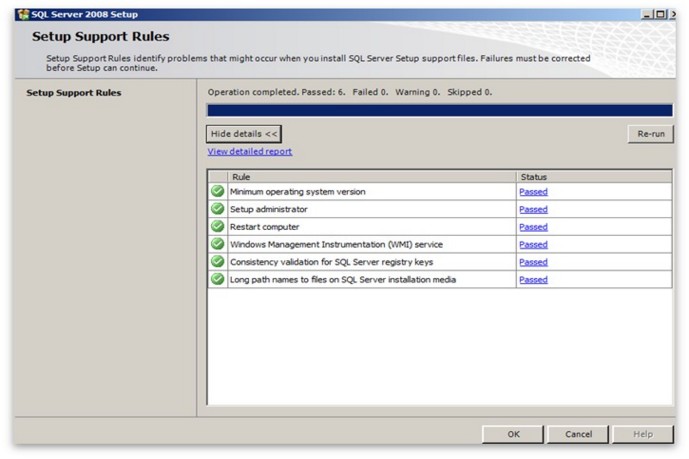Open Passed link for Long path names rule

[x=533, y=280]
